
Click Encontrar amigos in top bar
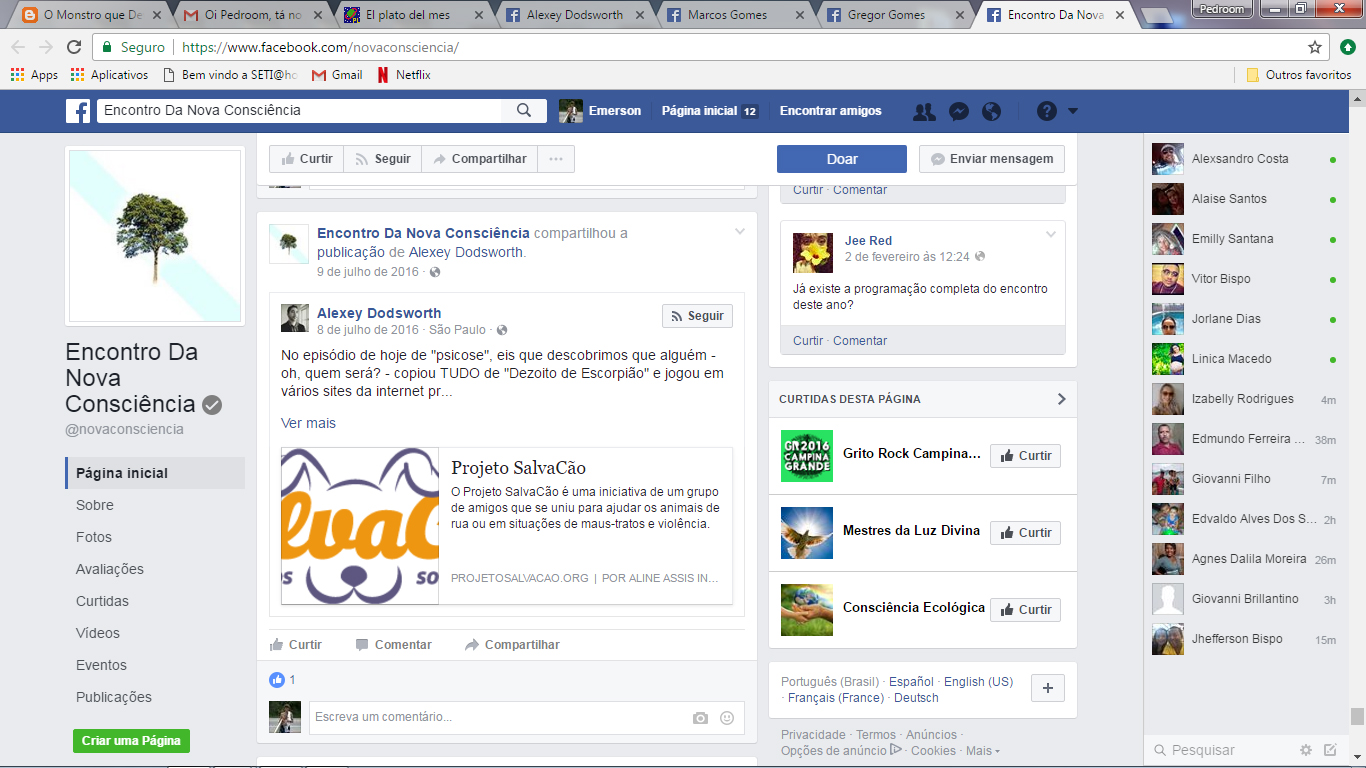click(x=830, y=111)
